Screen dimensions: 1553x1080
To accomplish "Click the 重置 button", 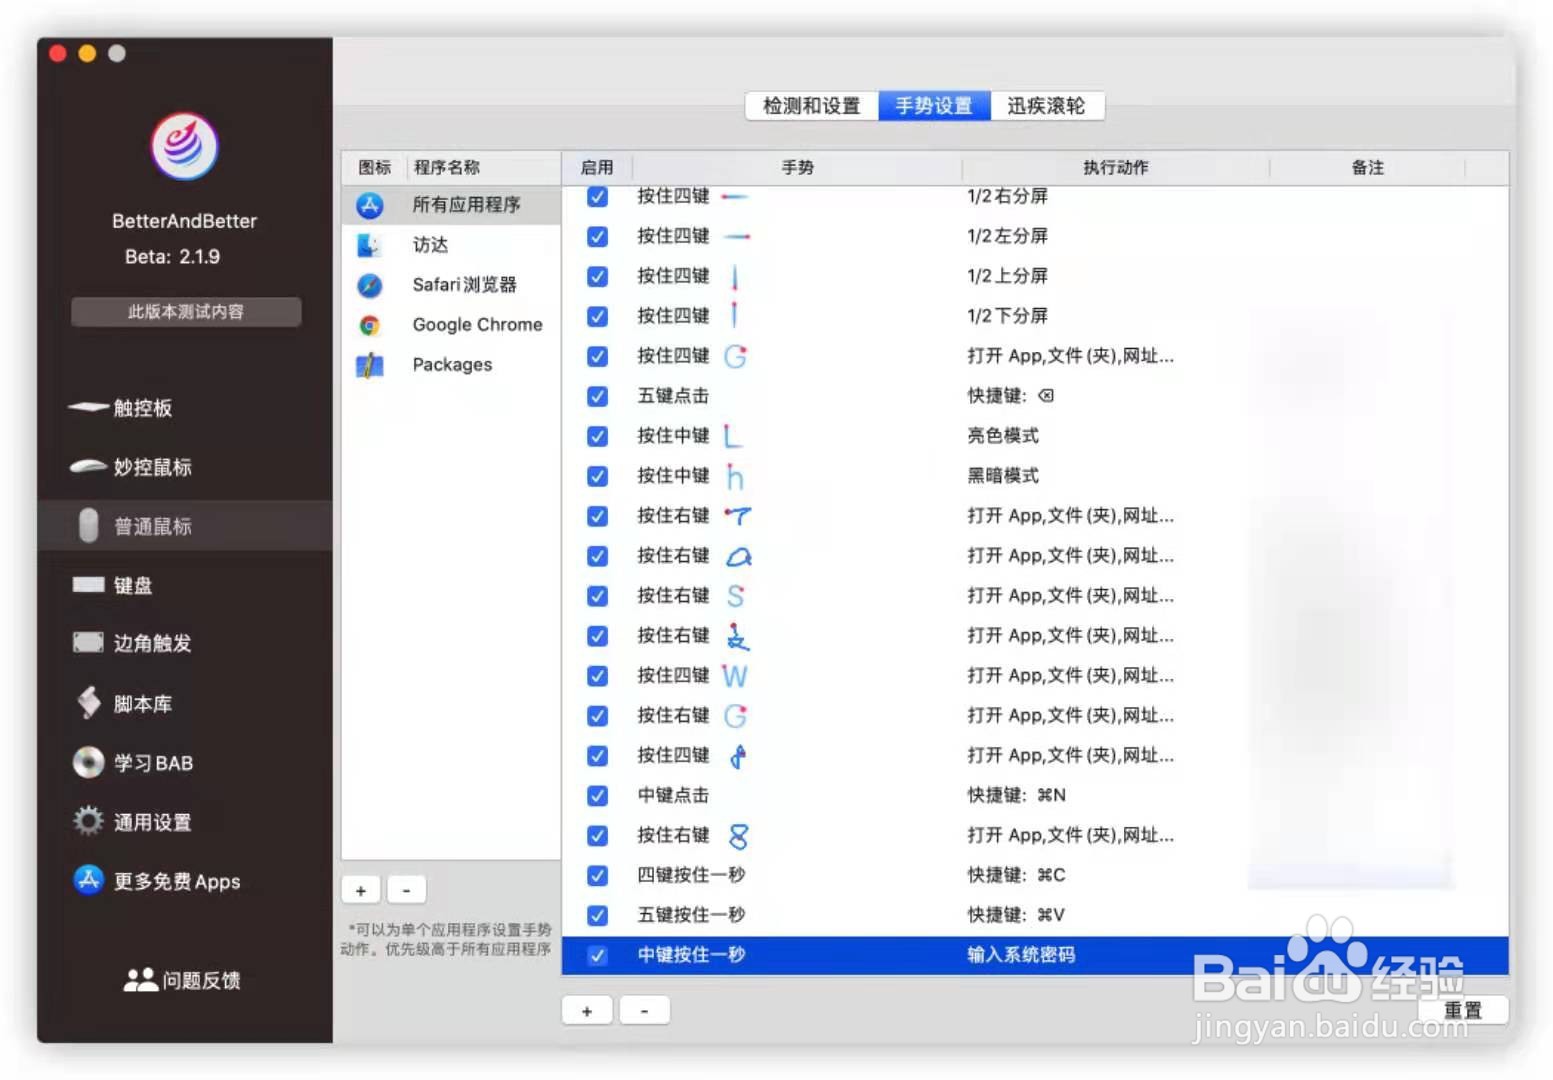I will coord(1464,1010).
